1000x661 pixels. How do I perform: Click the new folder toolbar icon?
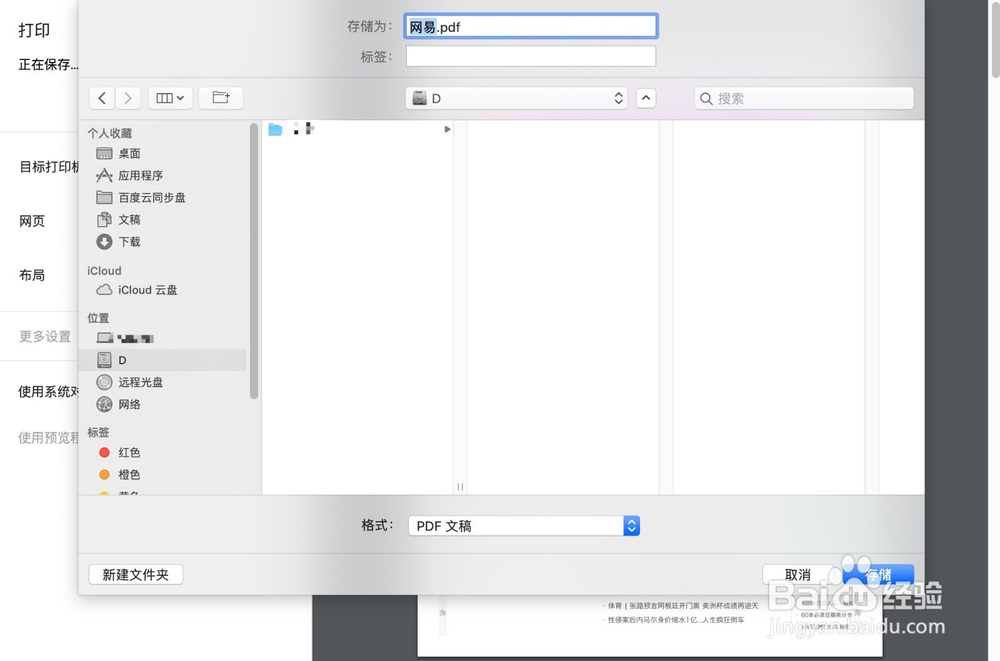click(221, 98)
